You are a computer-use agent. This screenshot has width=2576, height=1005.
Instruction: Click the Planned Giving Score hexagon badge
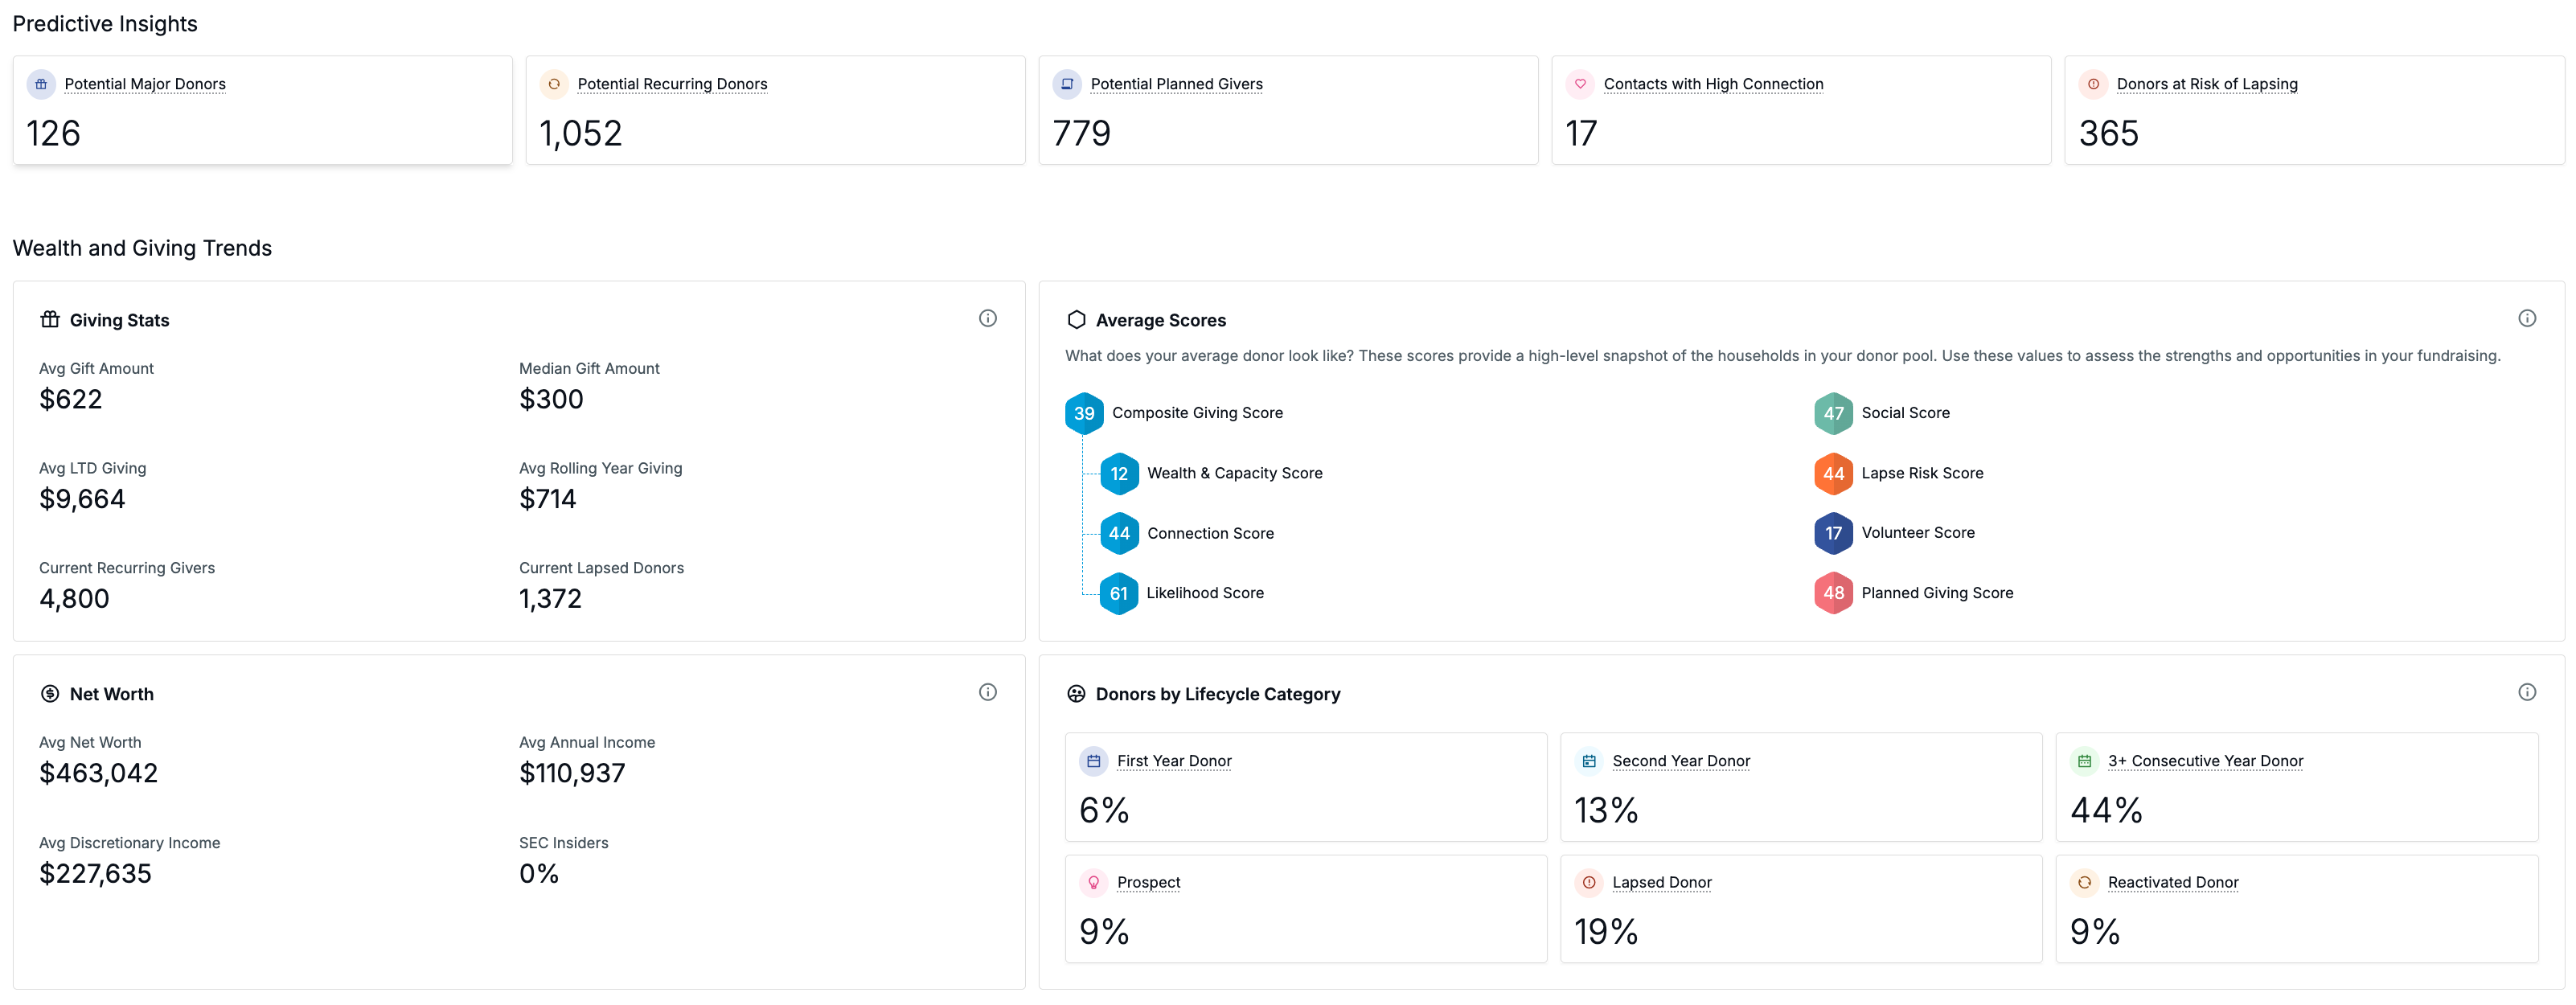pos(1833,593)
